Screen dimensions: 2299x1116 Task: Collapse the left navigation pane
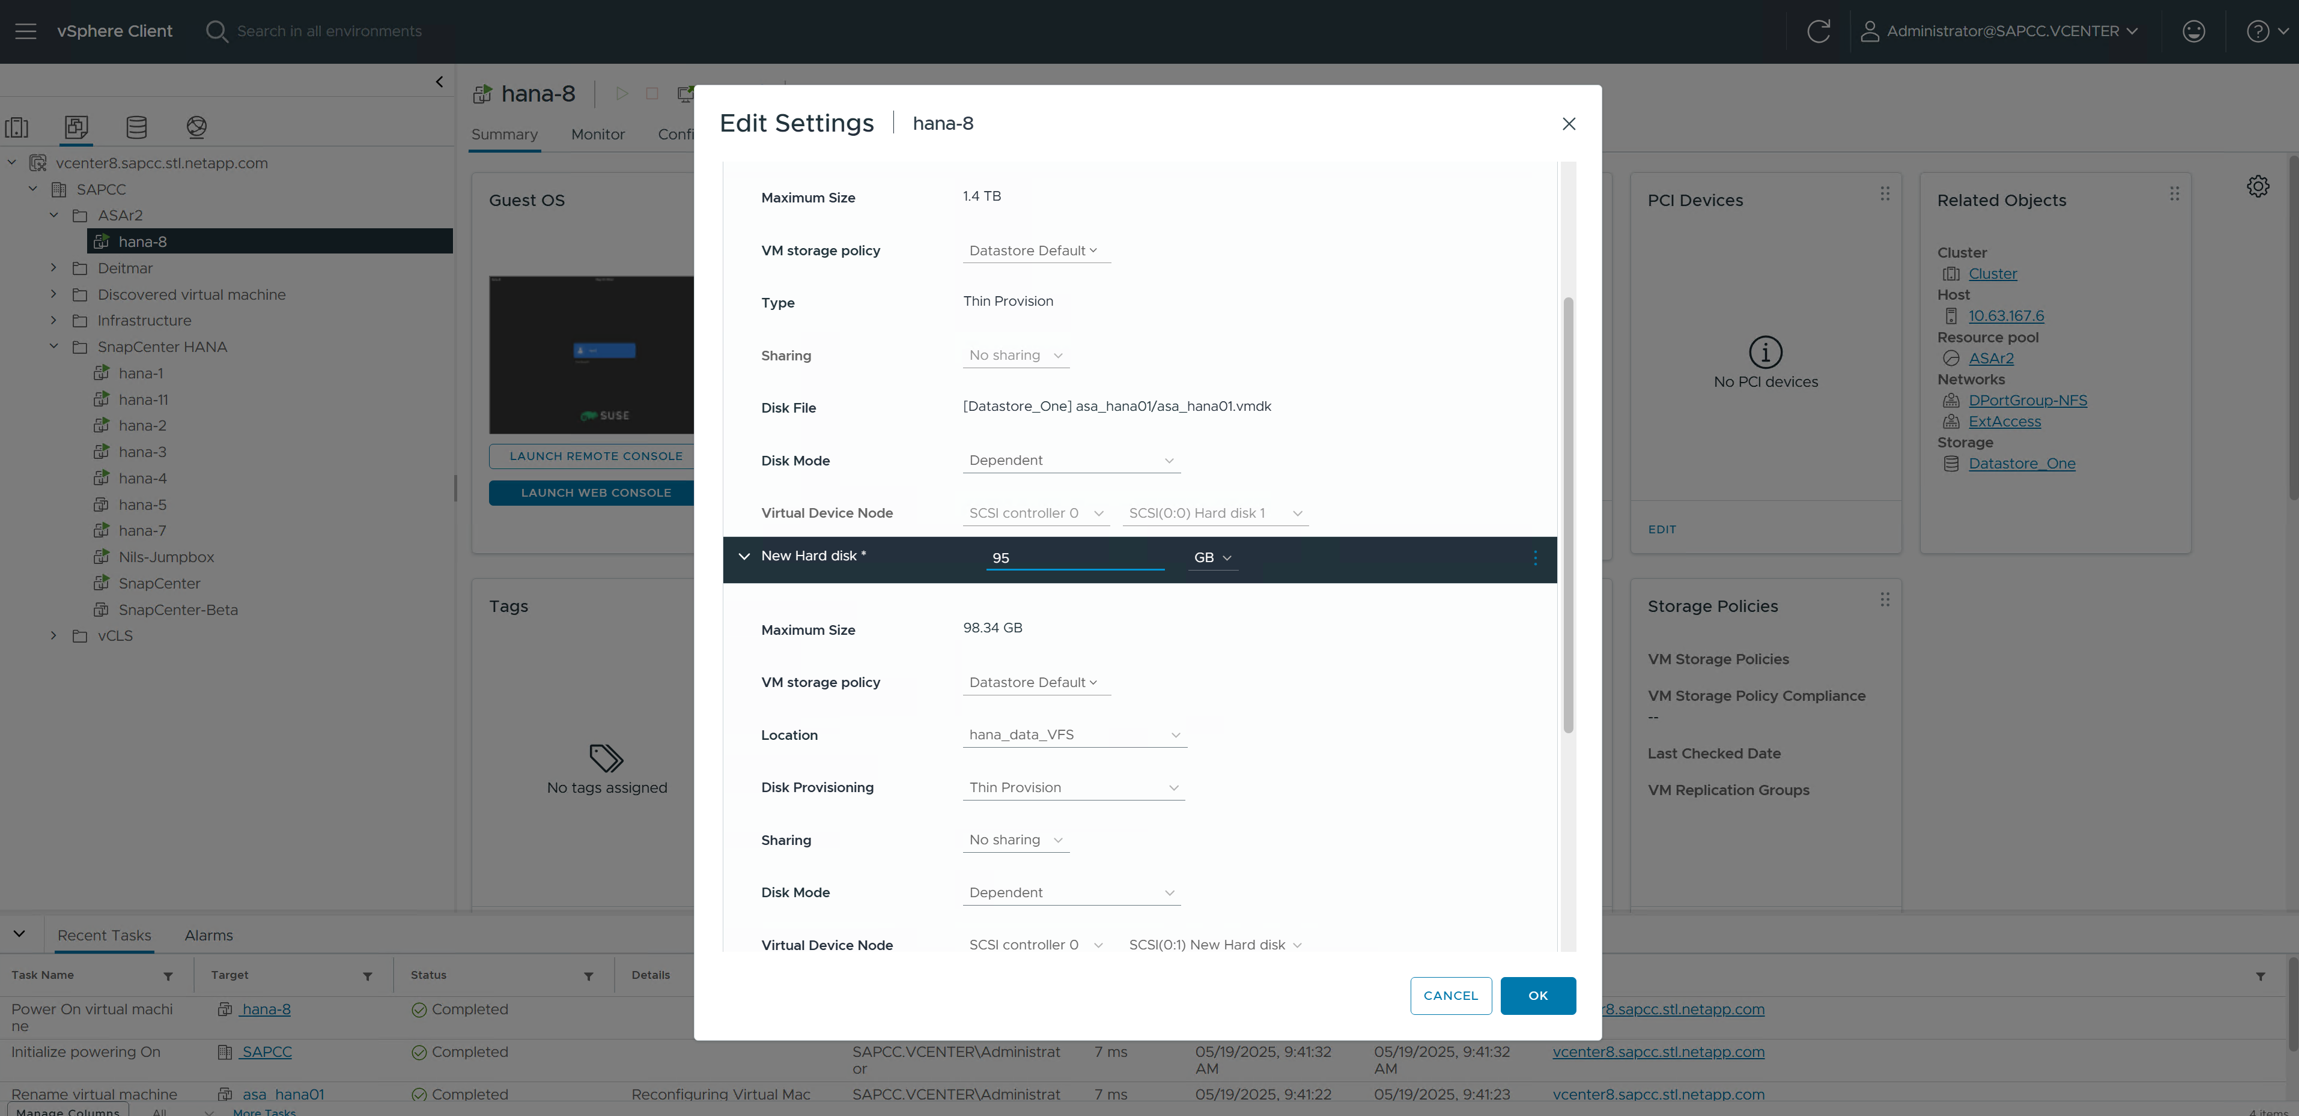439,82
